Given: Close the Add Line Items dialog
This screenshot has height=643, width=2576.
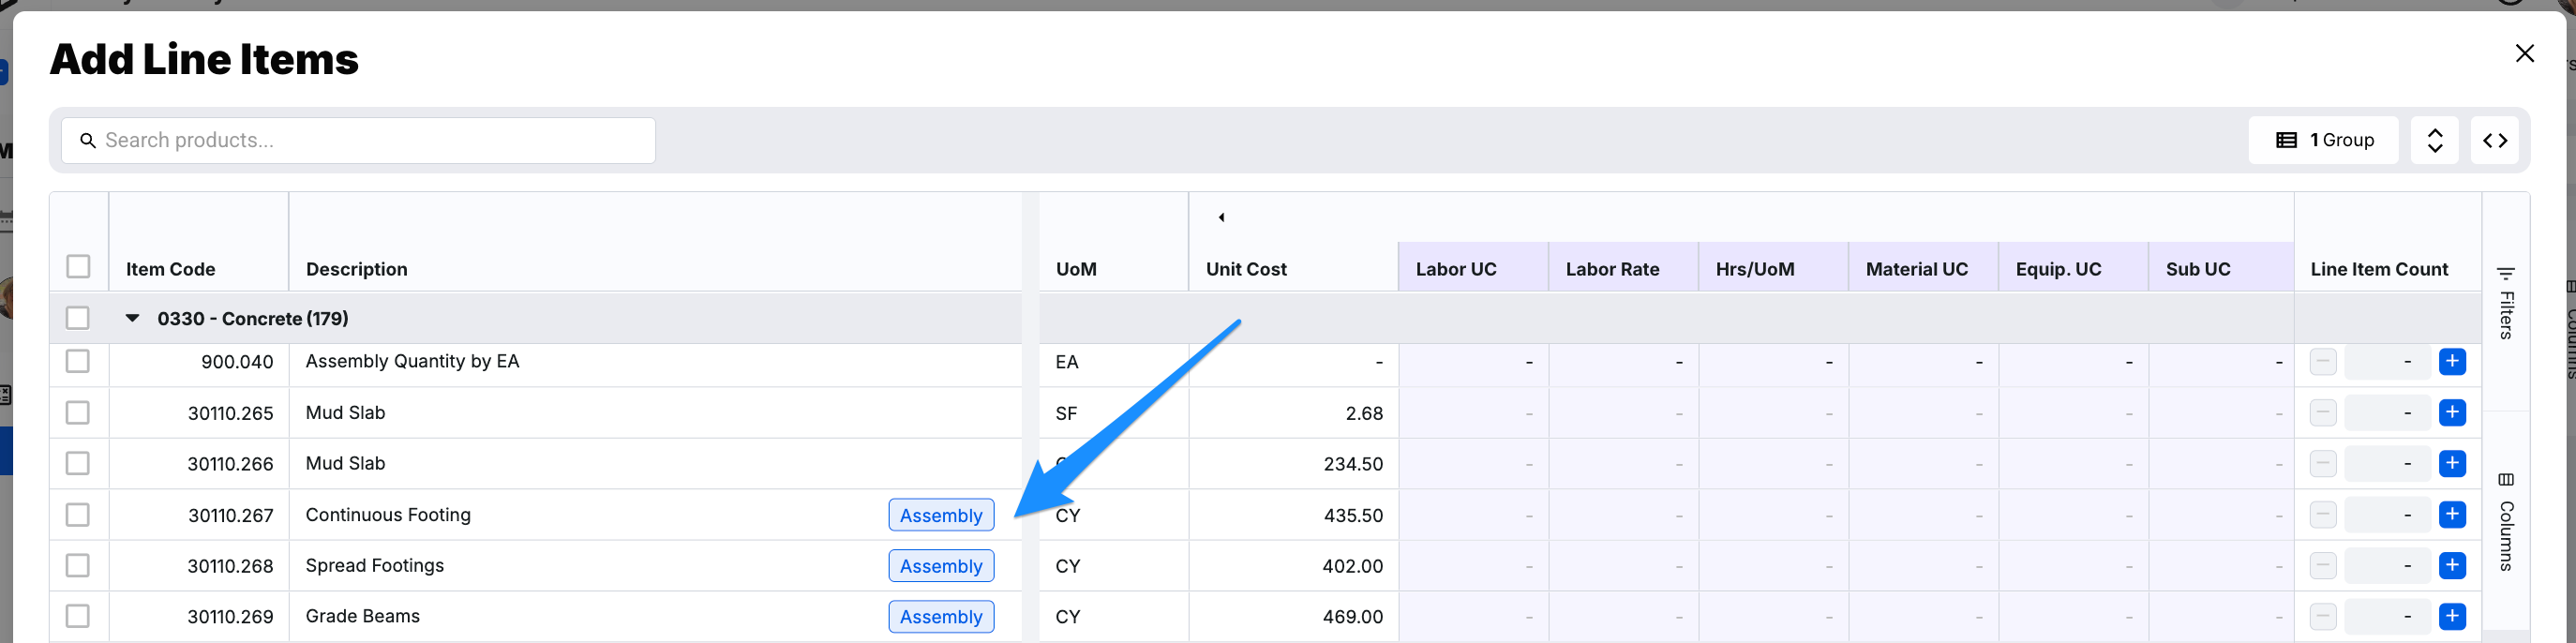Looking at the screenshot, I should (x=2524, y=53).
